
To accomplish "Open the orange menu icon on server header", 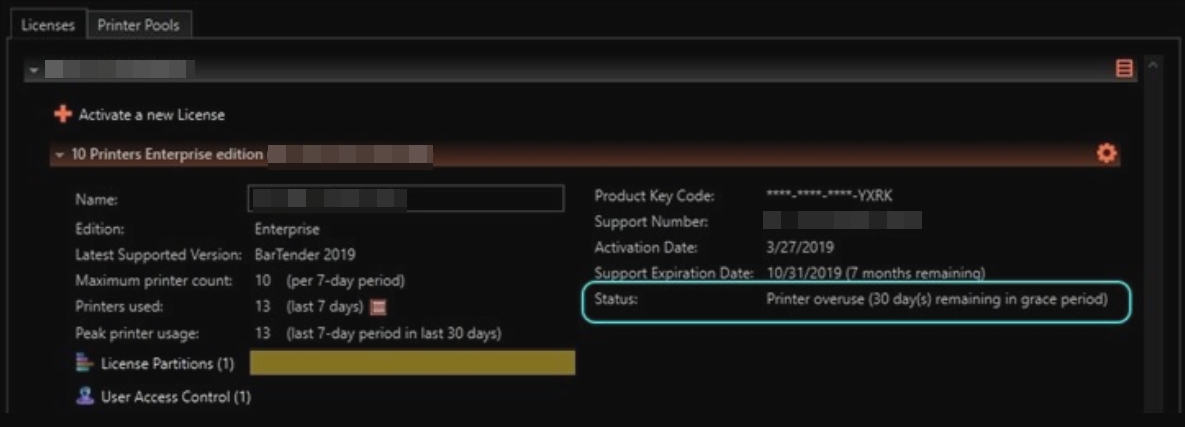I will tap(1125, 69).
